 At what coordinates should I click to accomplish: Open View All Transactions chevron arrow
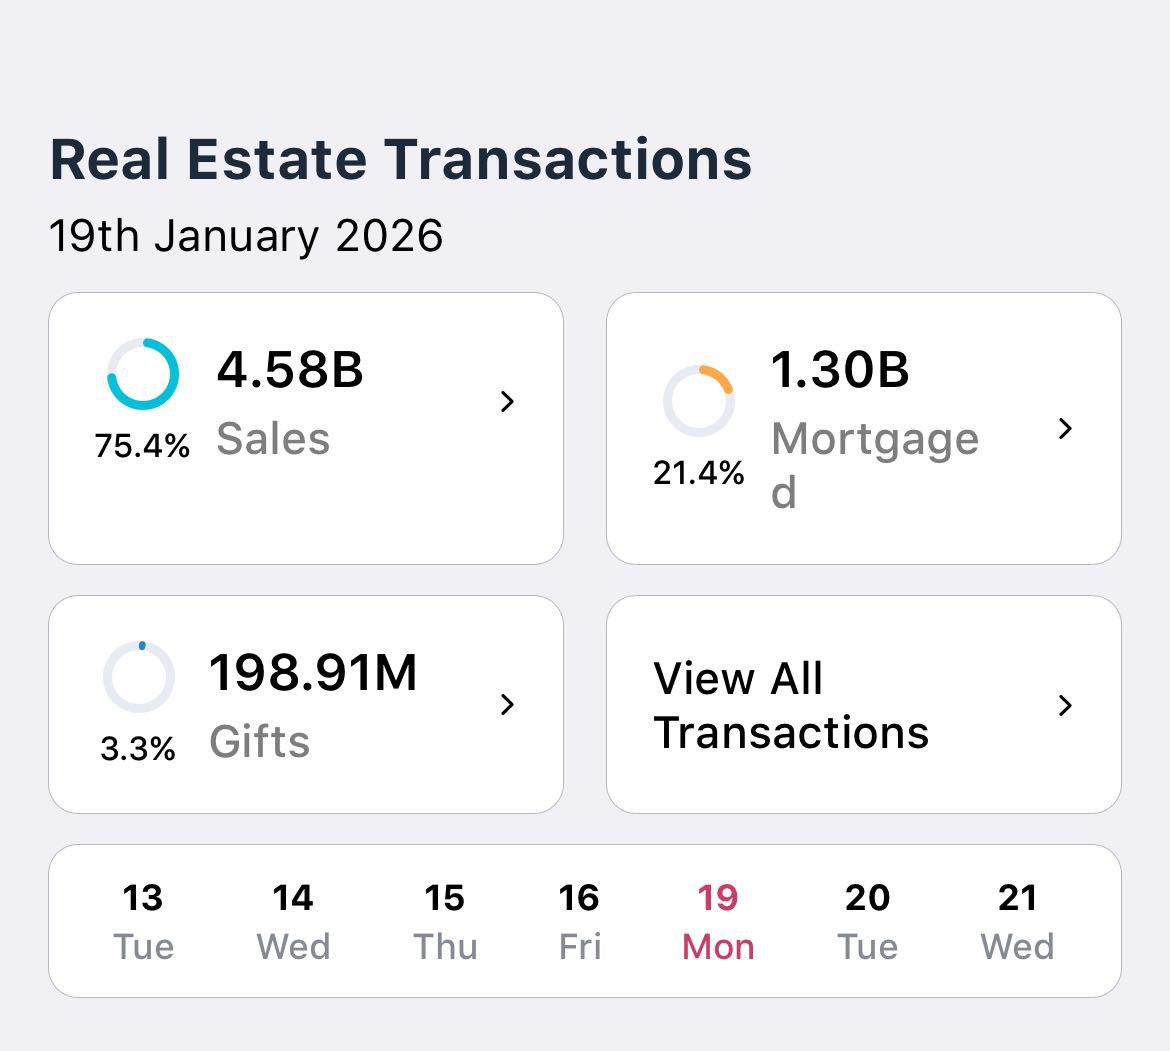[1066, 705]
